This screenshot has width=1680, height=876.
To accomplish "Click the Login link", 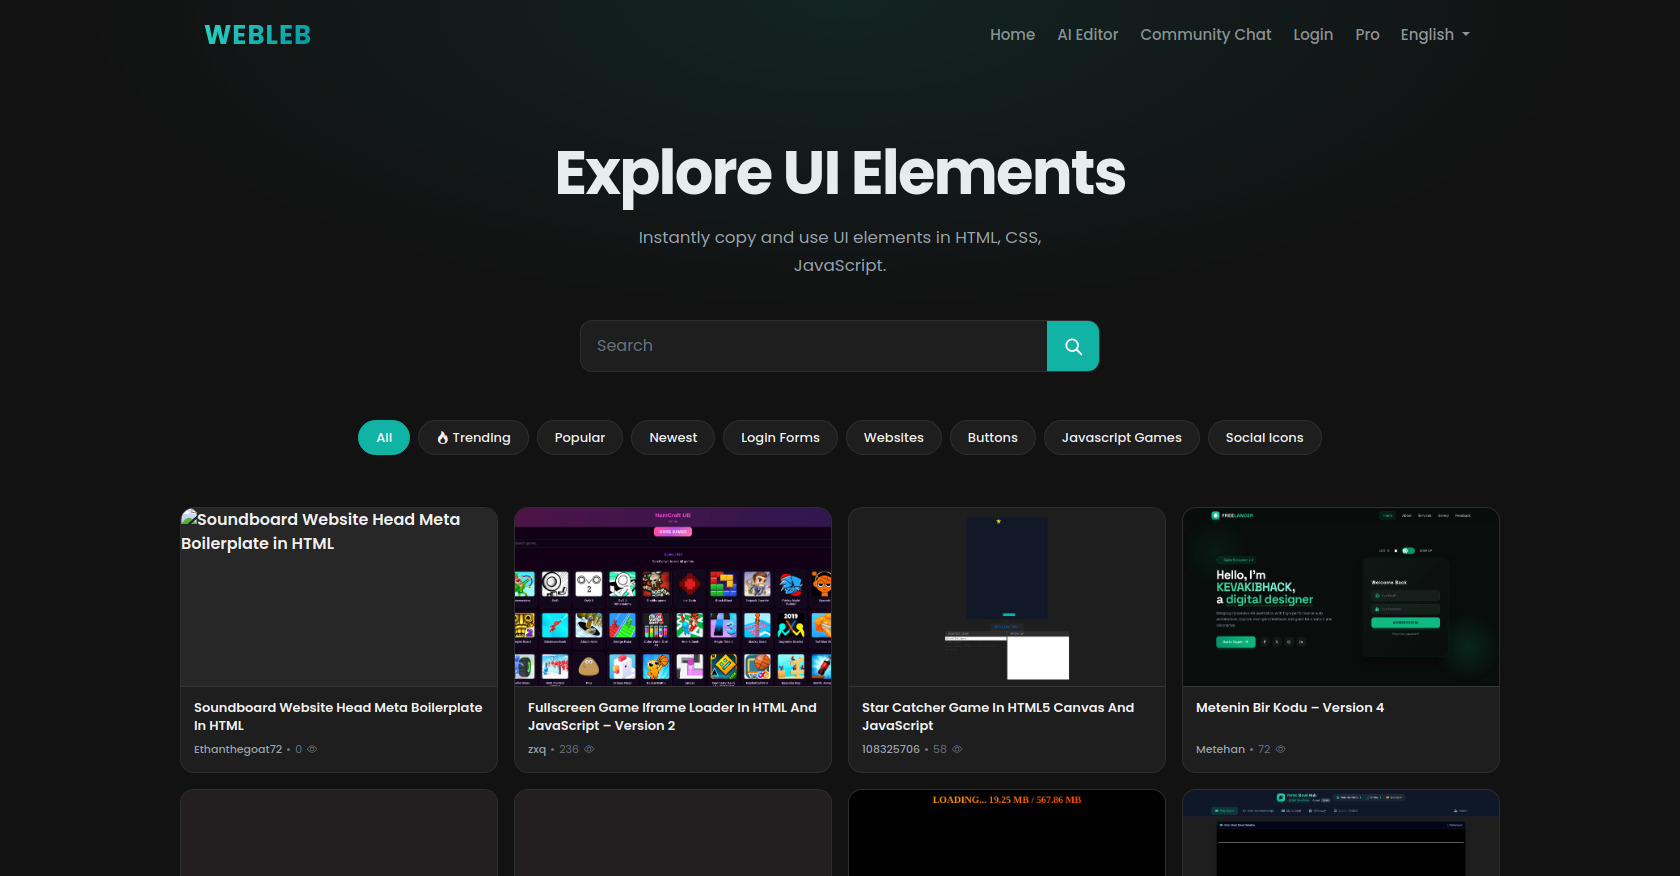I will (x=1313, y=35).
